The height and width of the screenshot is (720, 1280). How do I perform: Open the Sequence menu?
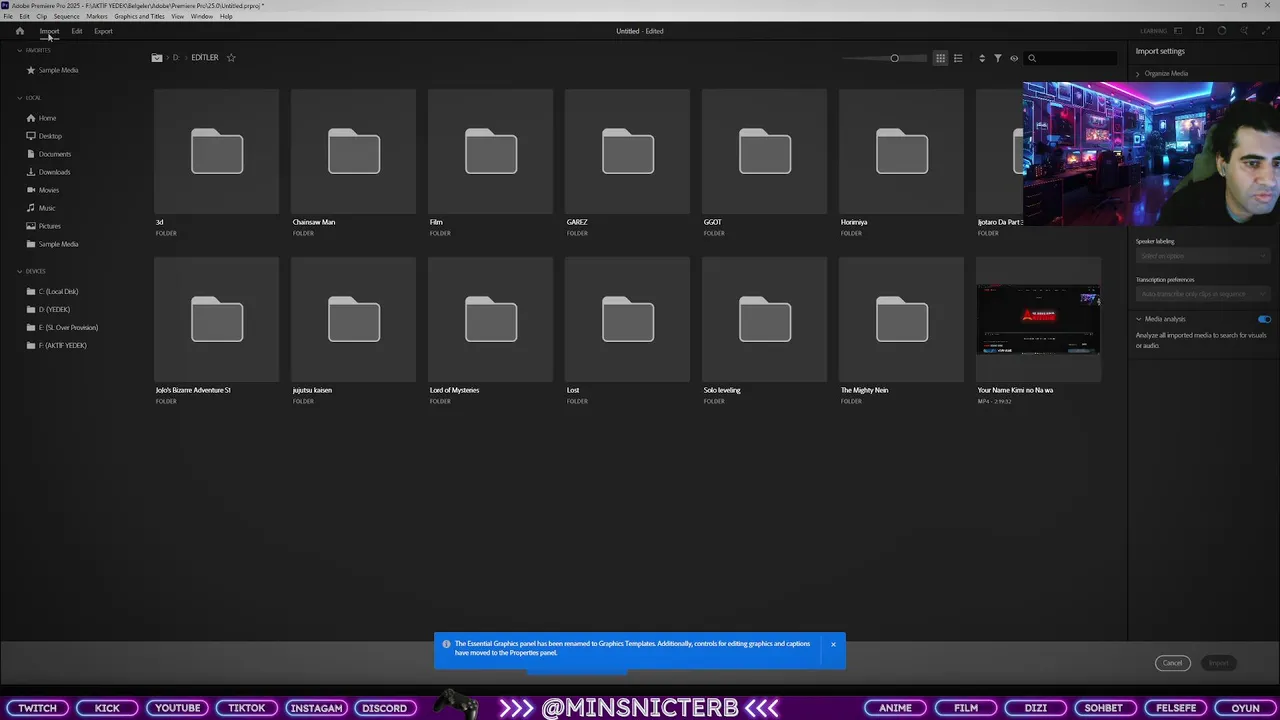[x=66, y=16]
